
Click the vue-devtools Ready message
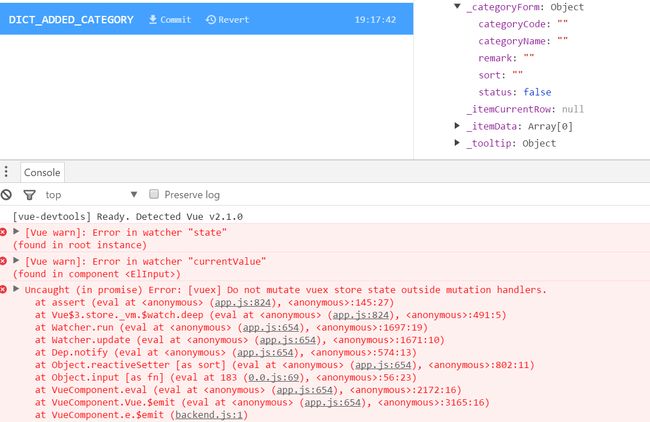pos(128,216)
